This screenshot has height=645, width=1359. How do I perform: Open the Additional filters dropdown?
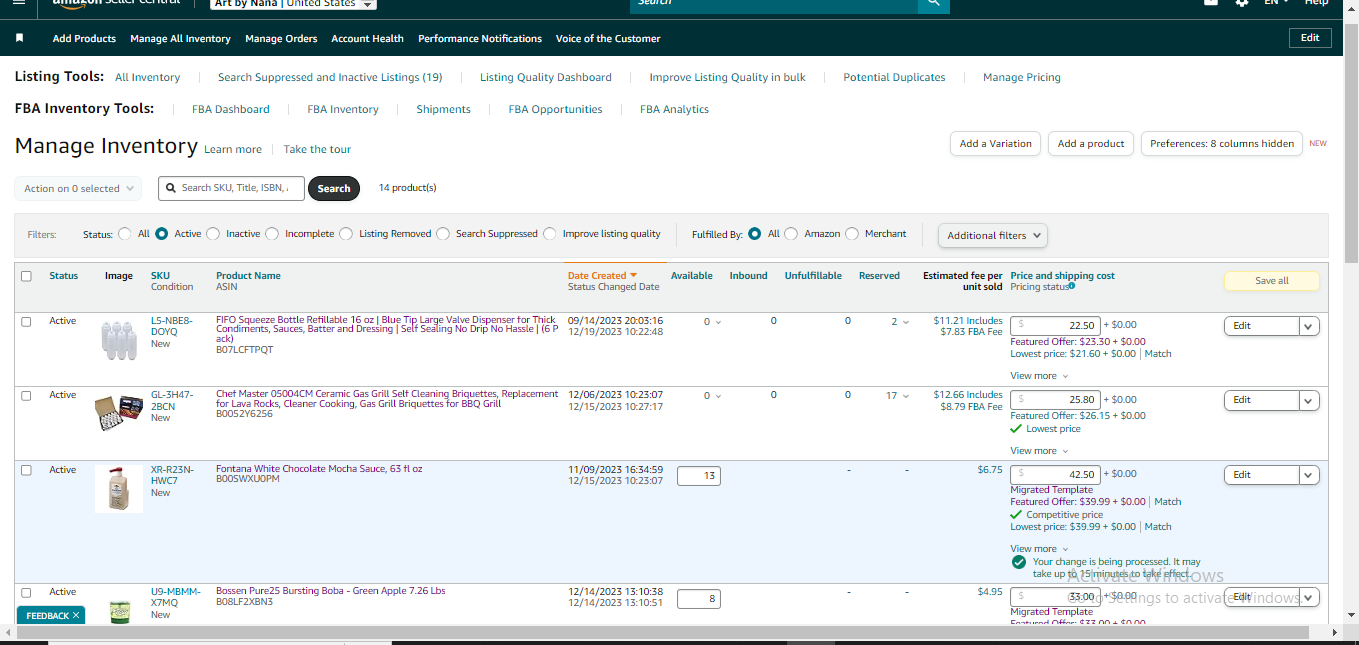pyautogui.click(x=993, y=236)
